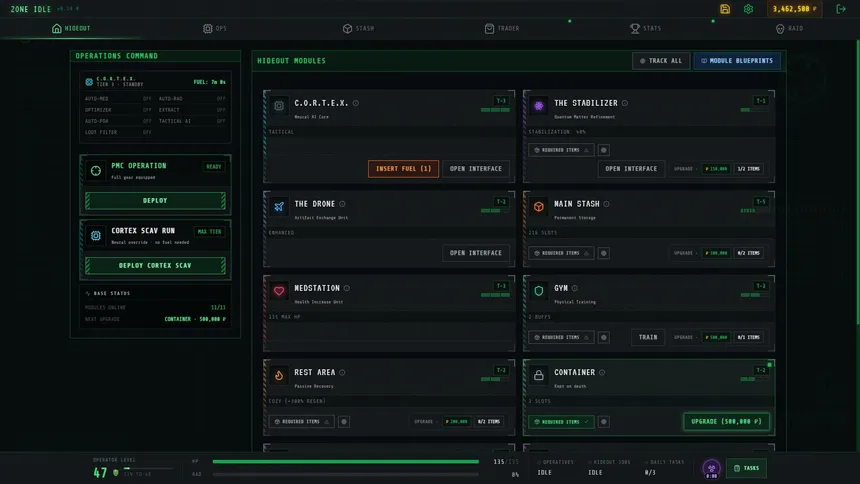This screenshot has height=484, width=860.
Task: Click the operator level XP bar
Action: click(148, 468)
